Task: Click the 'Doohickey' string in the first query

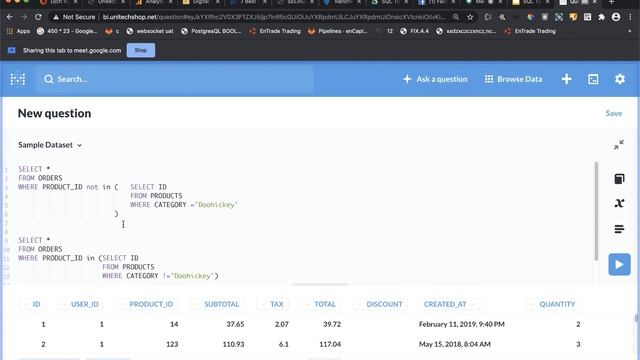Action: (216, 204)
